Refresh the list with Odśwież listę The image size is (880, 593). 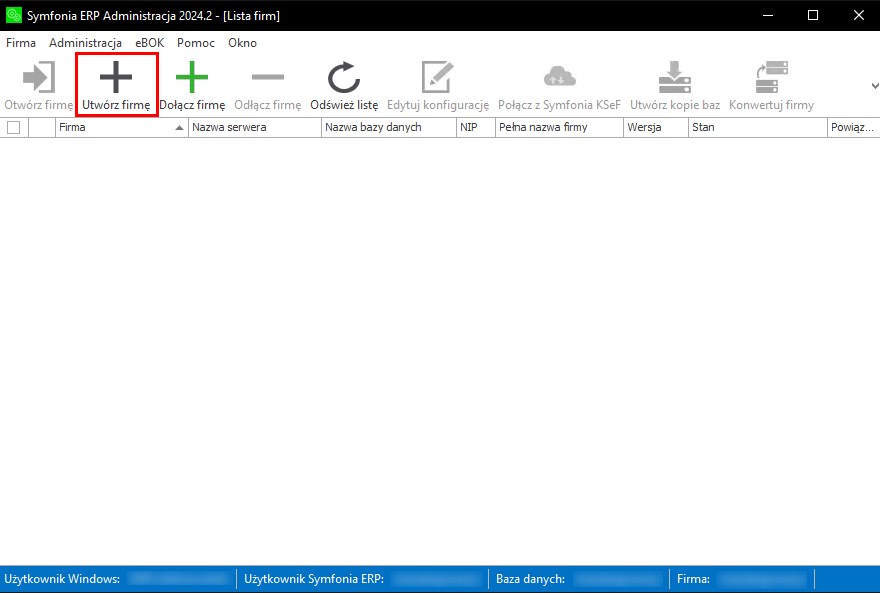click(344, 85)
